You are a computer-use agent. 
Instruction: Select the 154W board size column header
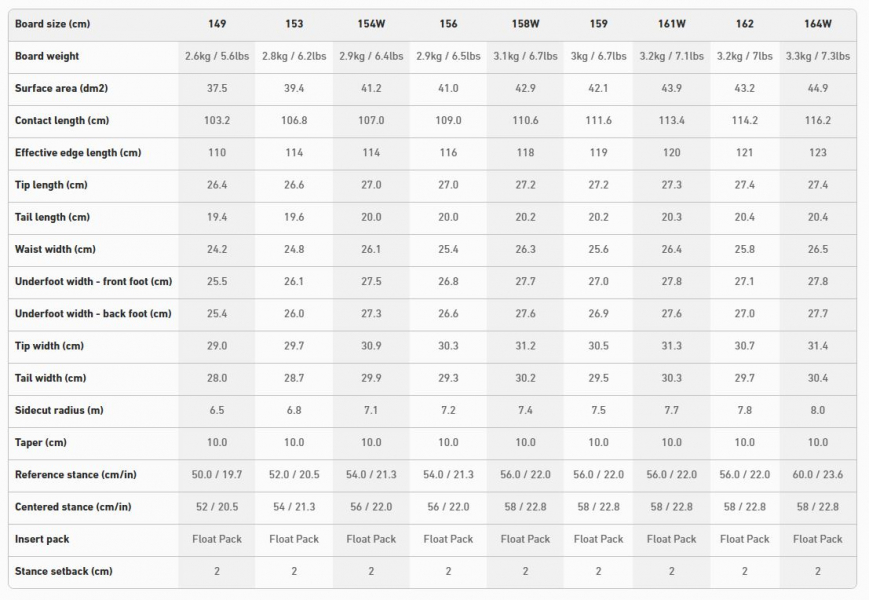(x=371, y=24)
